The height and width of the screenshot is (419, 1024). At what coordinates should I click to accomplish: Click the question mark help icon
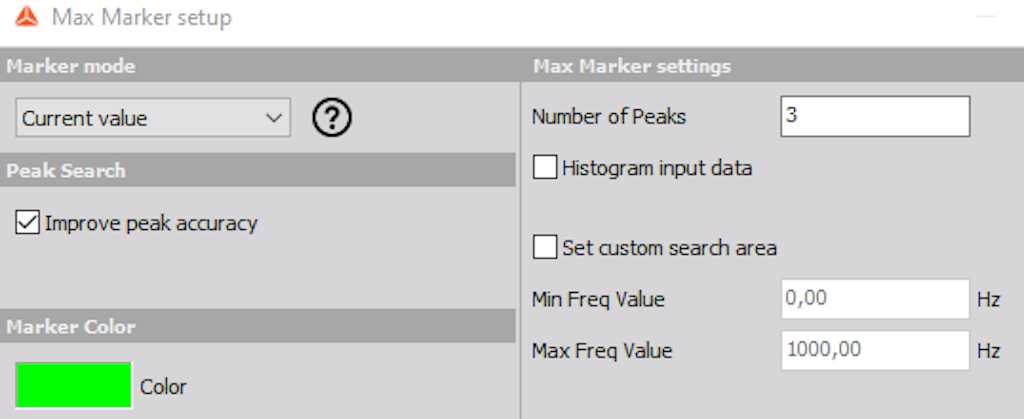coord(332,117)
